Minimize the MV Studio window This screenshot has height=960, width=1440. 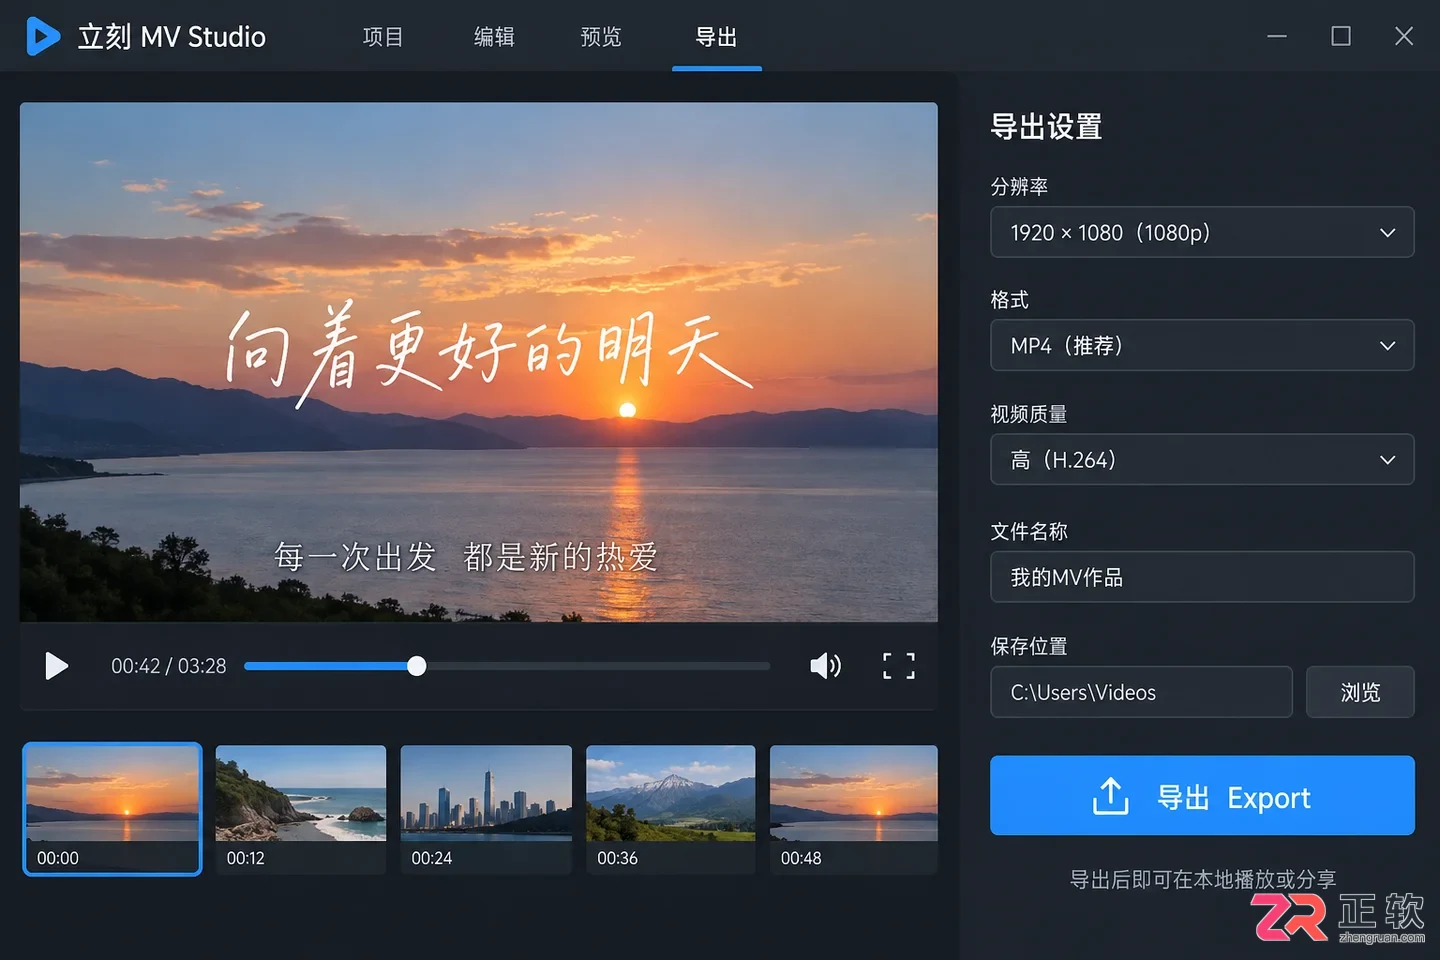click(x=1277, y=36)
